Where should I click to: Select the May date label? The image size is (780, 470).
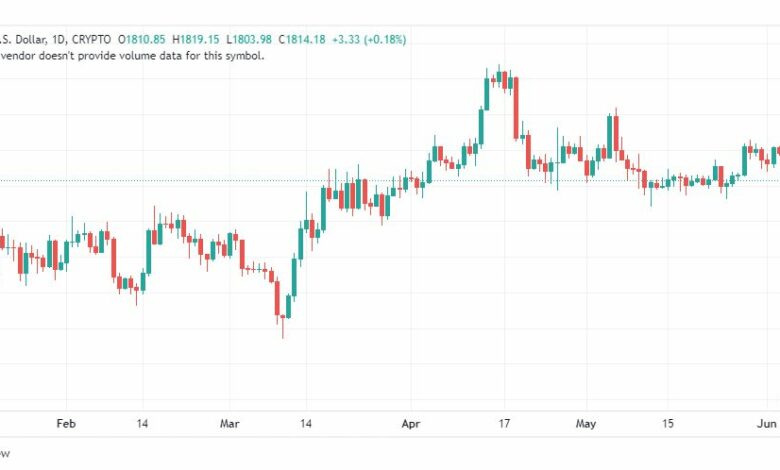tap(586, 424)
